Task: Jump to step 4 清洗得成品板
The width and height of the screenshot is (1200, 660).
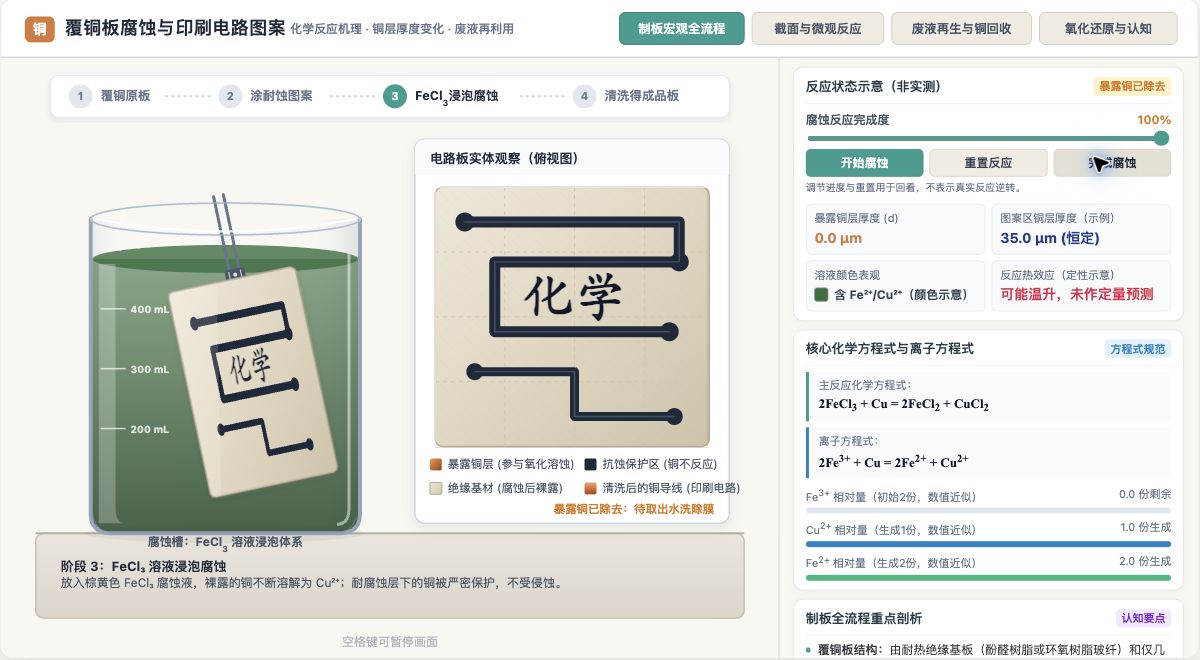Action: pos(627,96)
